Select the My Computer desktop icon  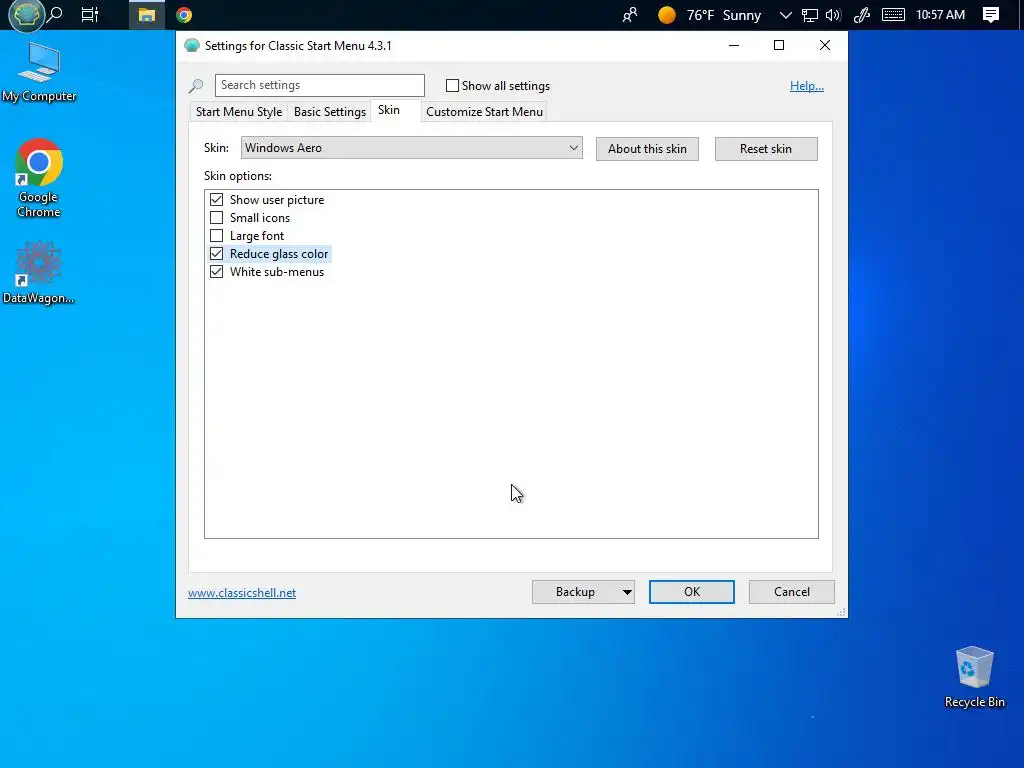[39, 72]
